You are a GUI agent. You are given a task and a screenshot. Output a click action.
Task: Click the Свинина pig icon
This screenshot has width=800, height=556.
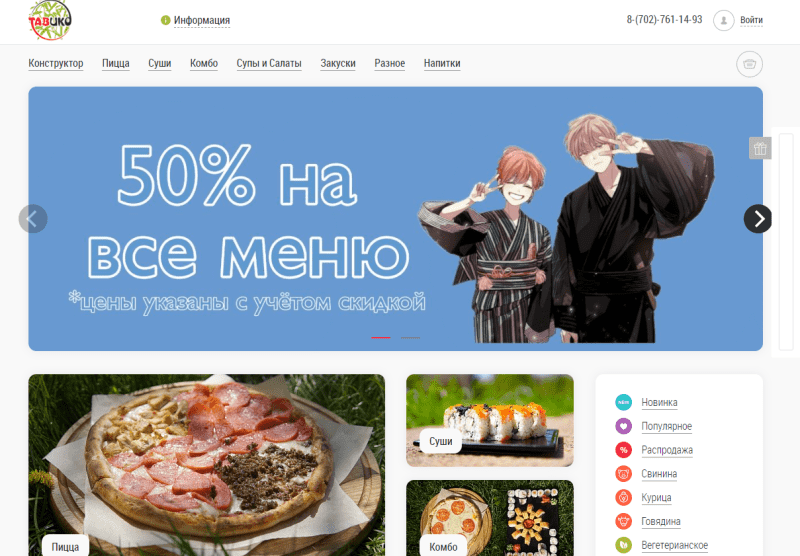[x=623, y=474]
